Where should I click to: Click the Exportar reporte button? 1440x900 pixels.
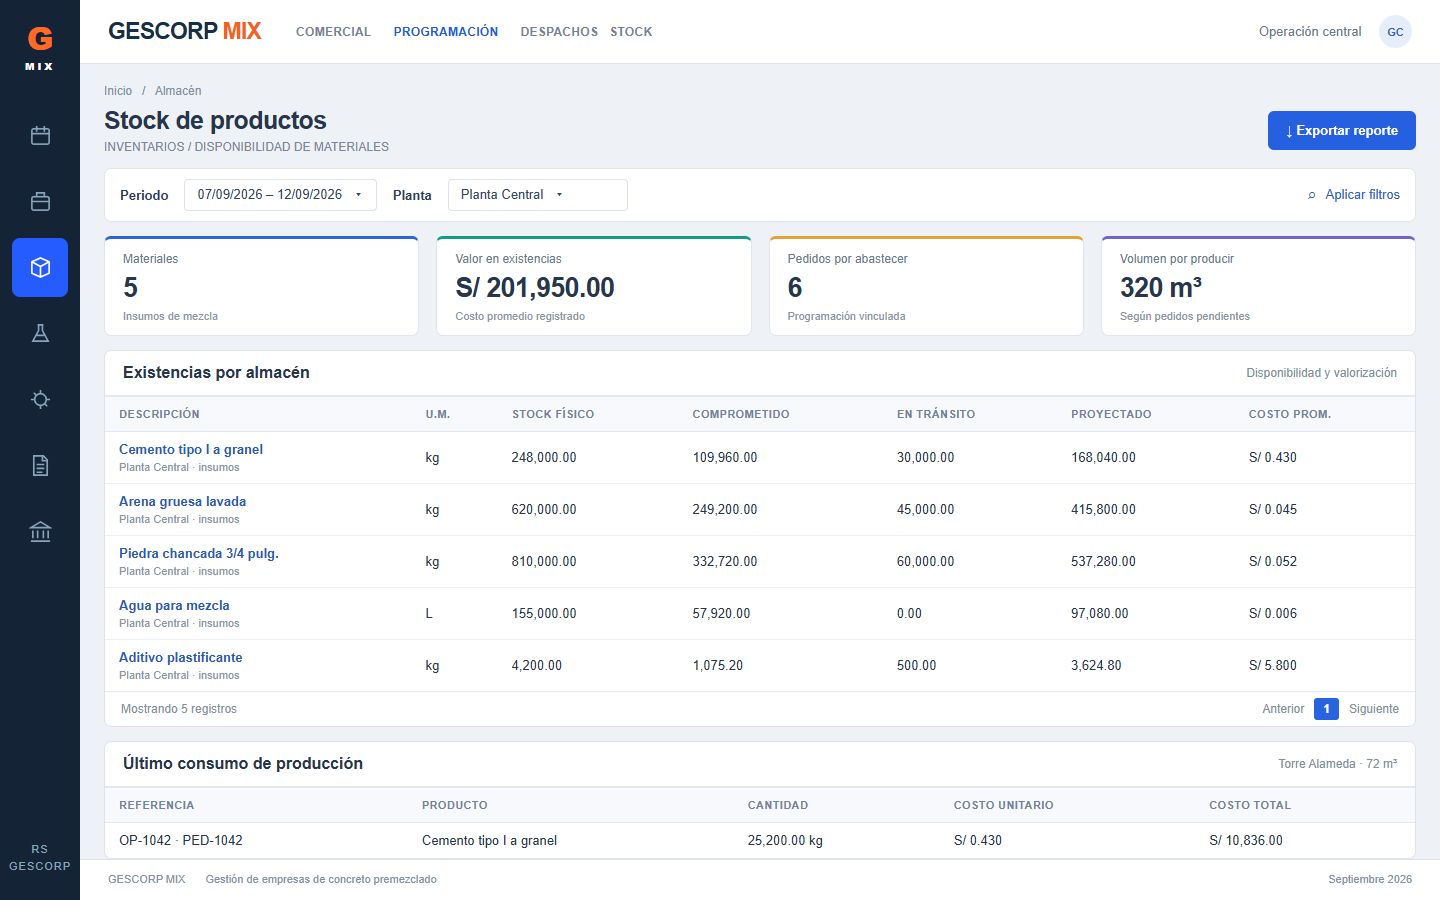tap(1342, 131)
